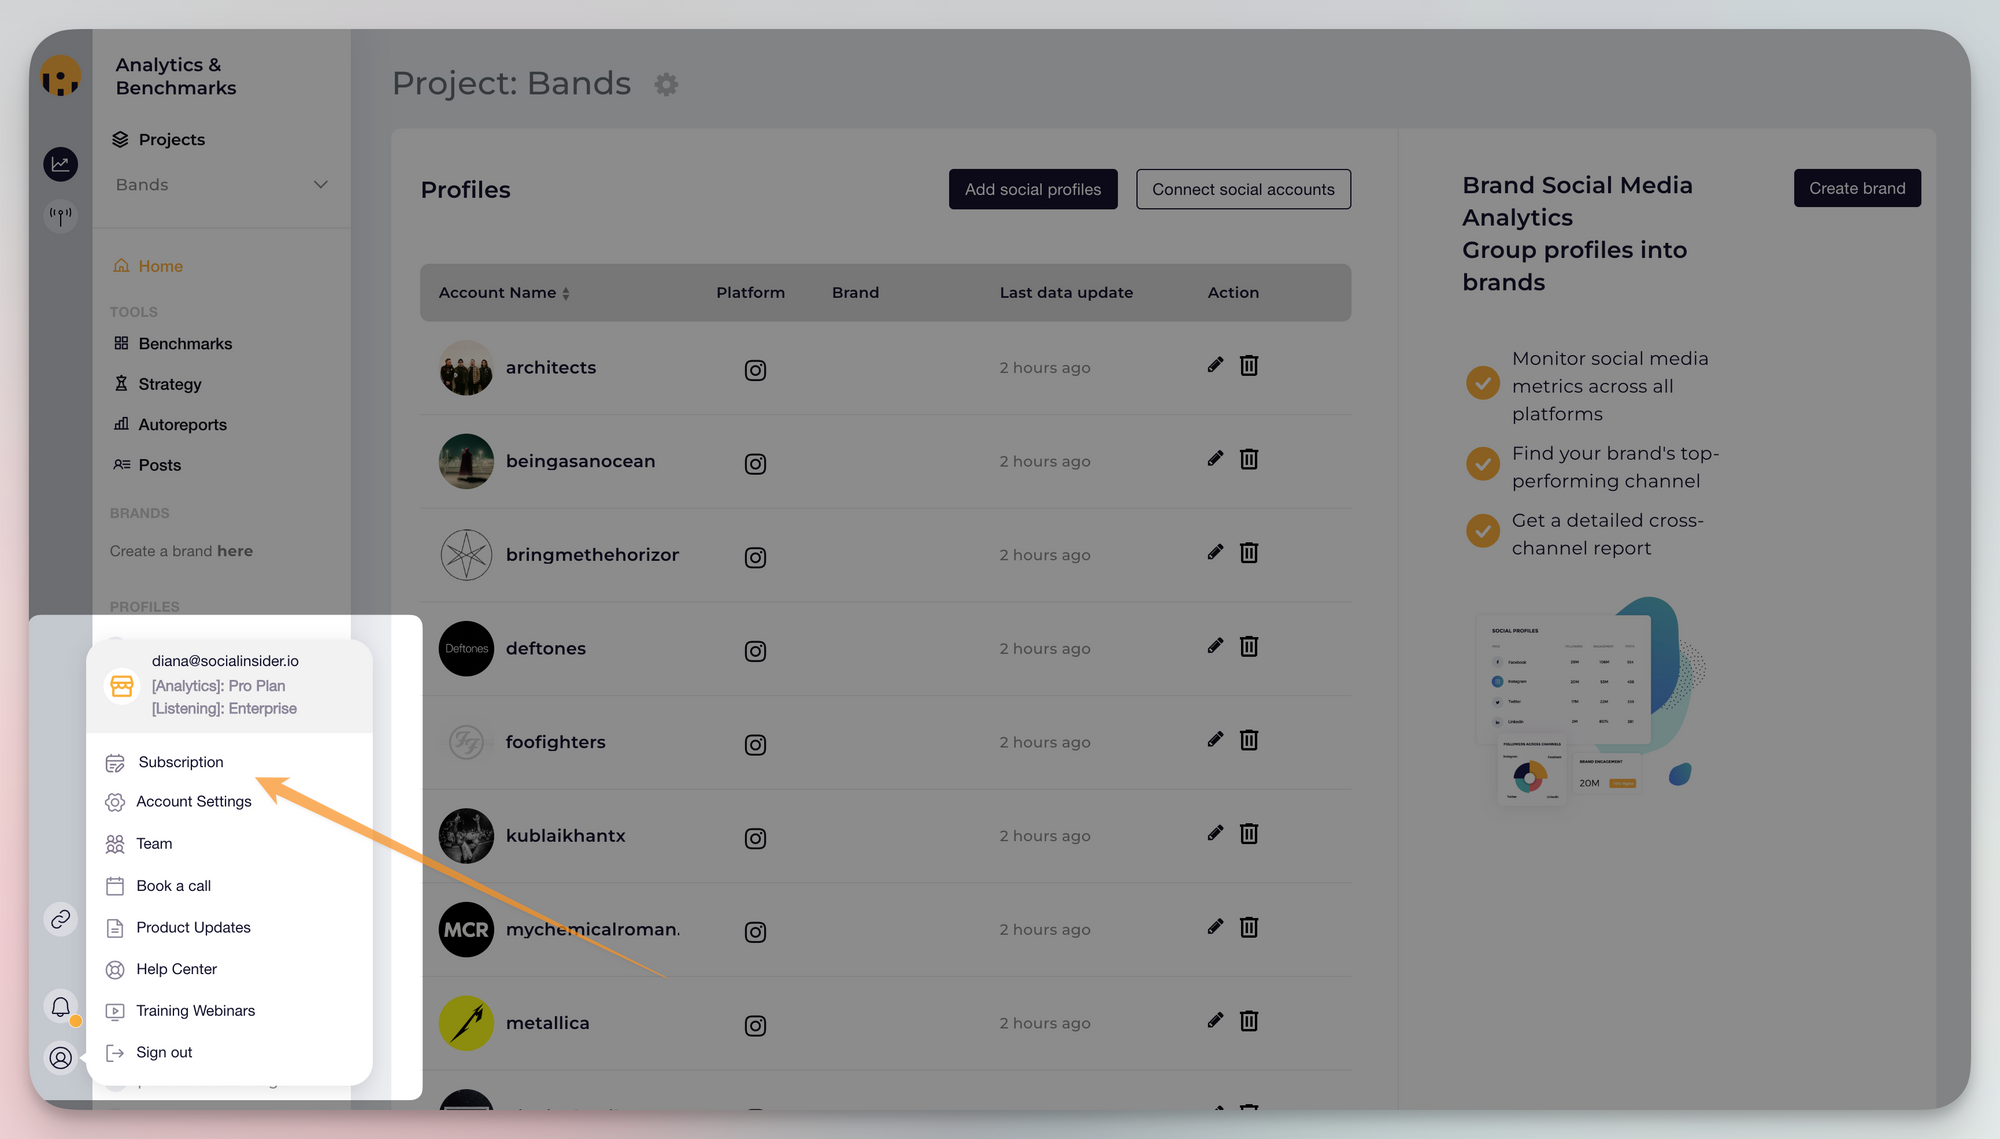The width and height of the screenshot is (2000, 1139).
Task: Click Create brand button
Action: 1857,188
